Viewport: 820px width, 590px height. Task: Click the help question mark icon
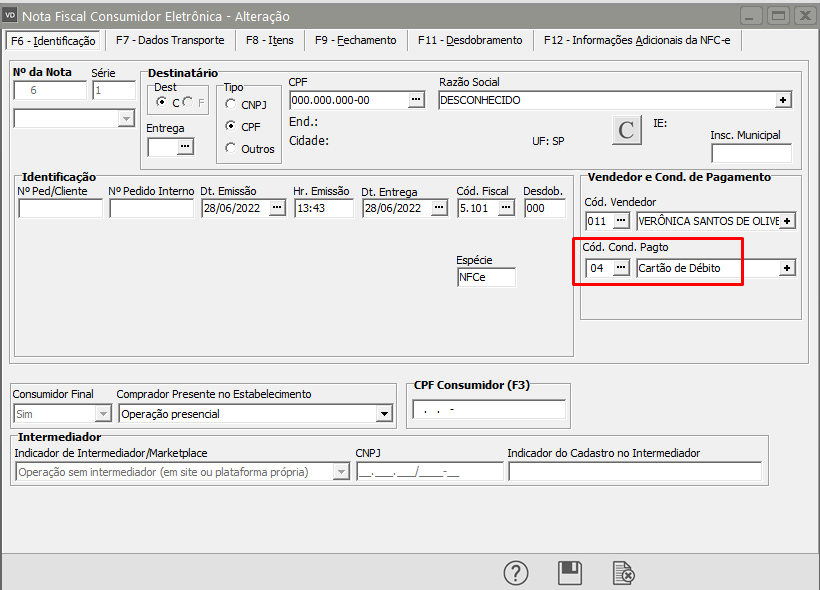pyautogui.click(x=515, y=573)
